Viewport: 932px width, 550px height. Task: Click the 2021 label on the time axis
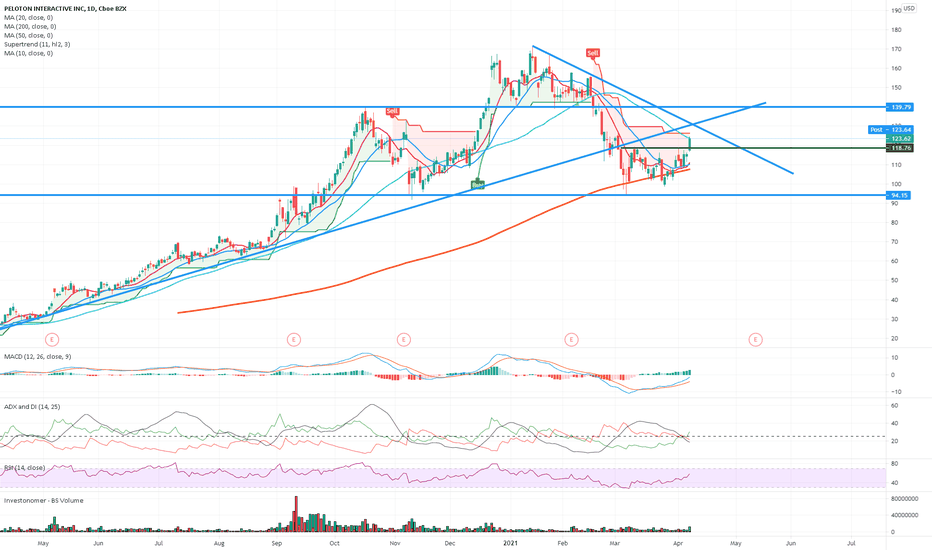(511, 543)
